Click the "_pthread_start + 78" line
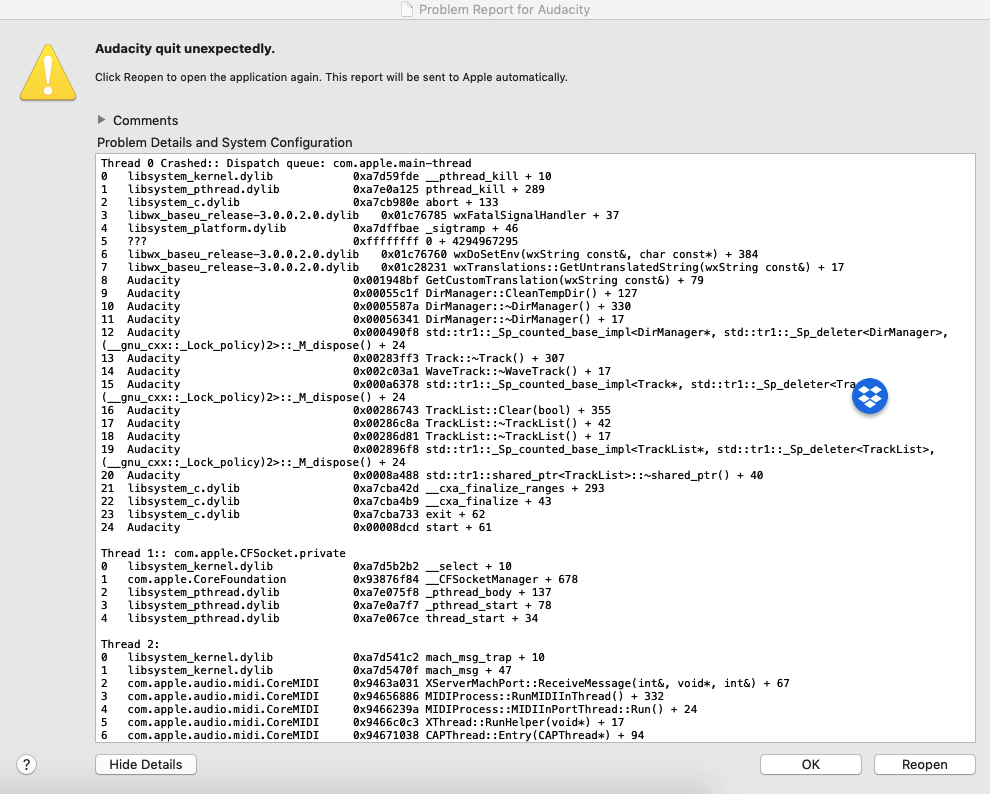This screenshot has height=794, width=990. coord(326,605)
